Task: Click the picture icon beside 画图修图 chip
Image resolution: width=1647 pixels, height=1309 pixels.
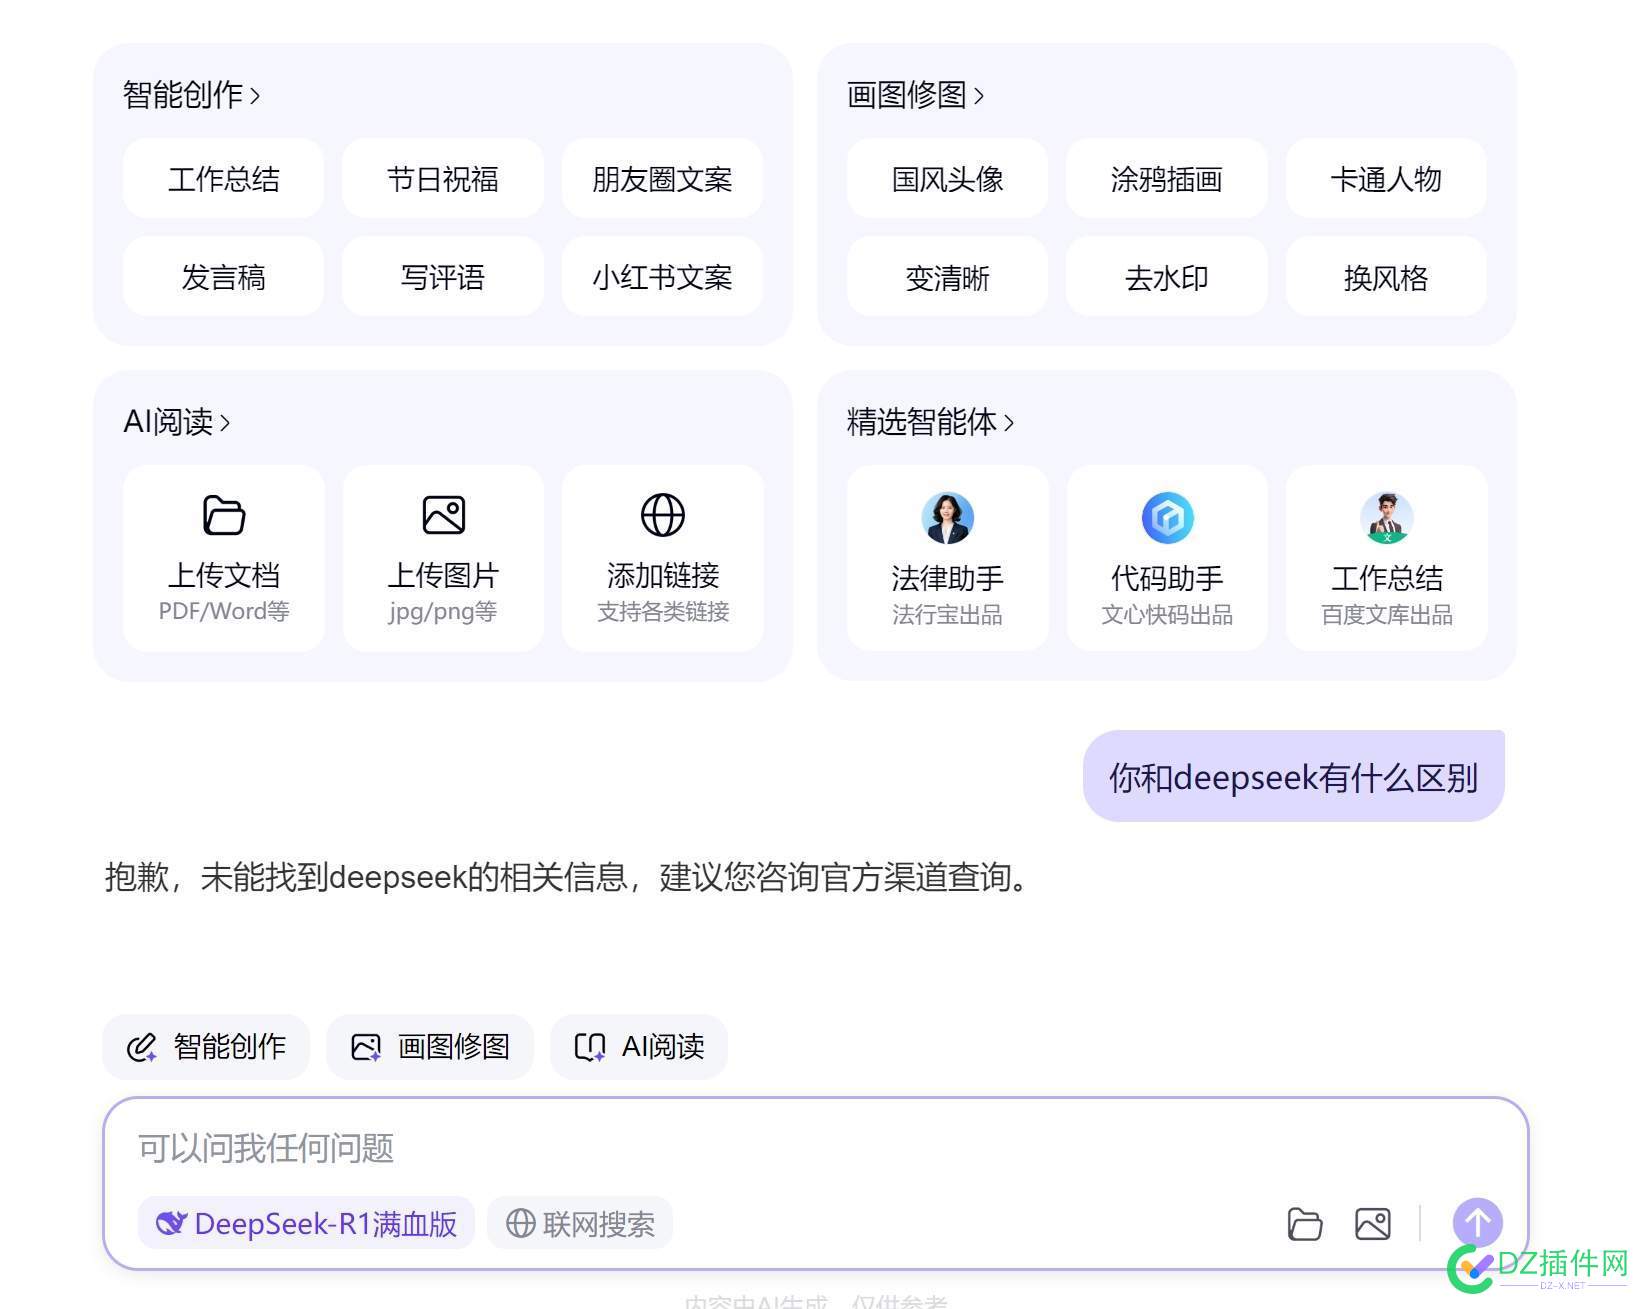Action: (x=366, y=1047)
